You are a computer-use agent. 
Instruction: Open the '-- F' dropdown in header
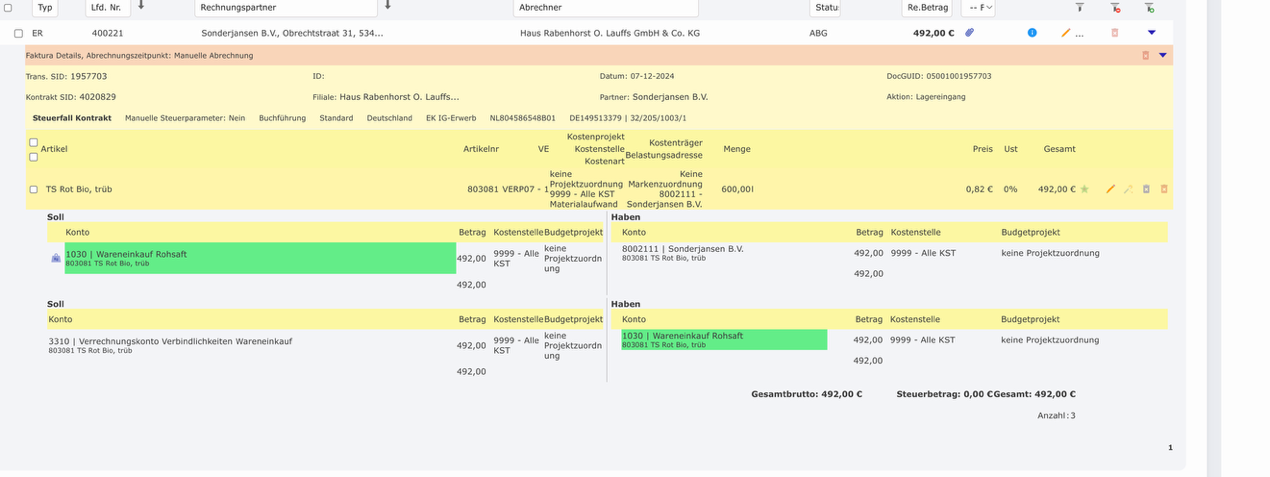[978, 7]
